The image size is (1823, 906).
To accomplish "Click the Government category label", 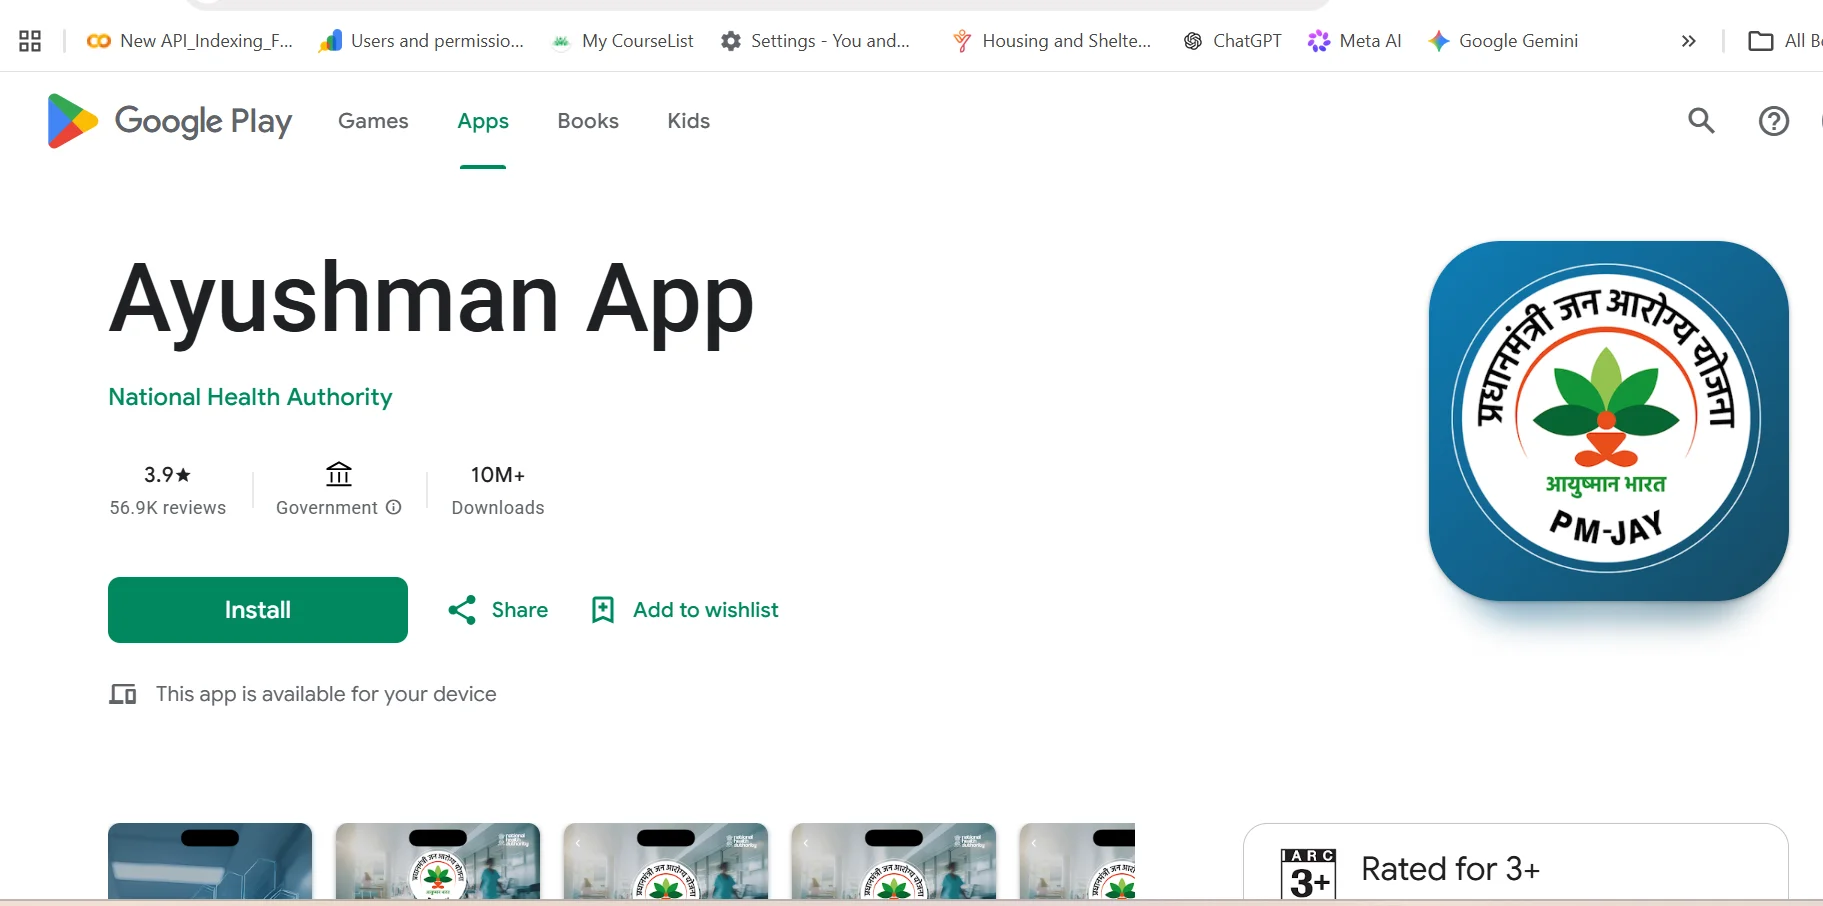I will (327, 508).
